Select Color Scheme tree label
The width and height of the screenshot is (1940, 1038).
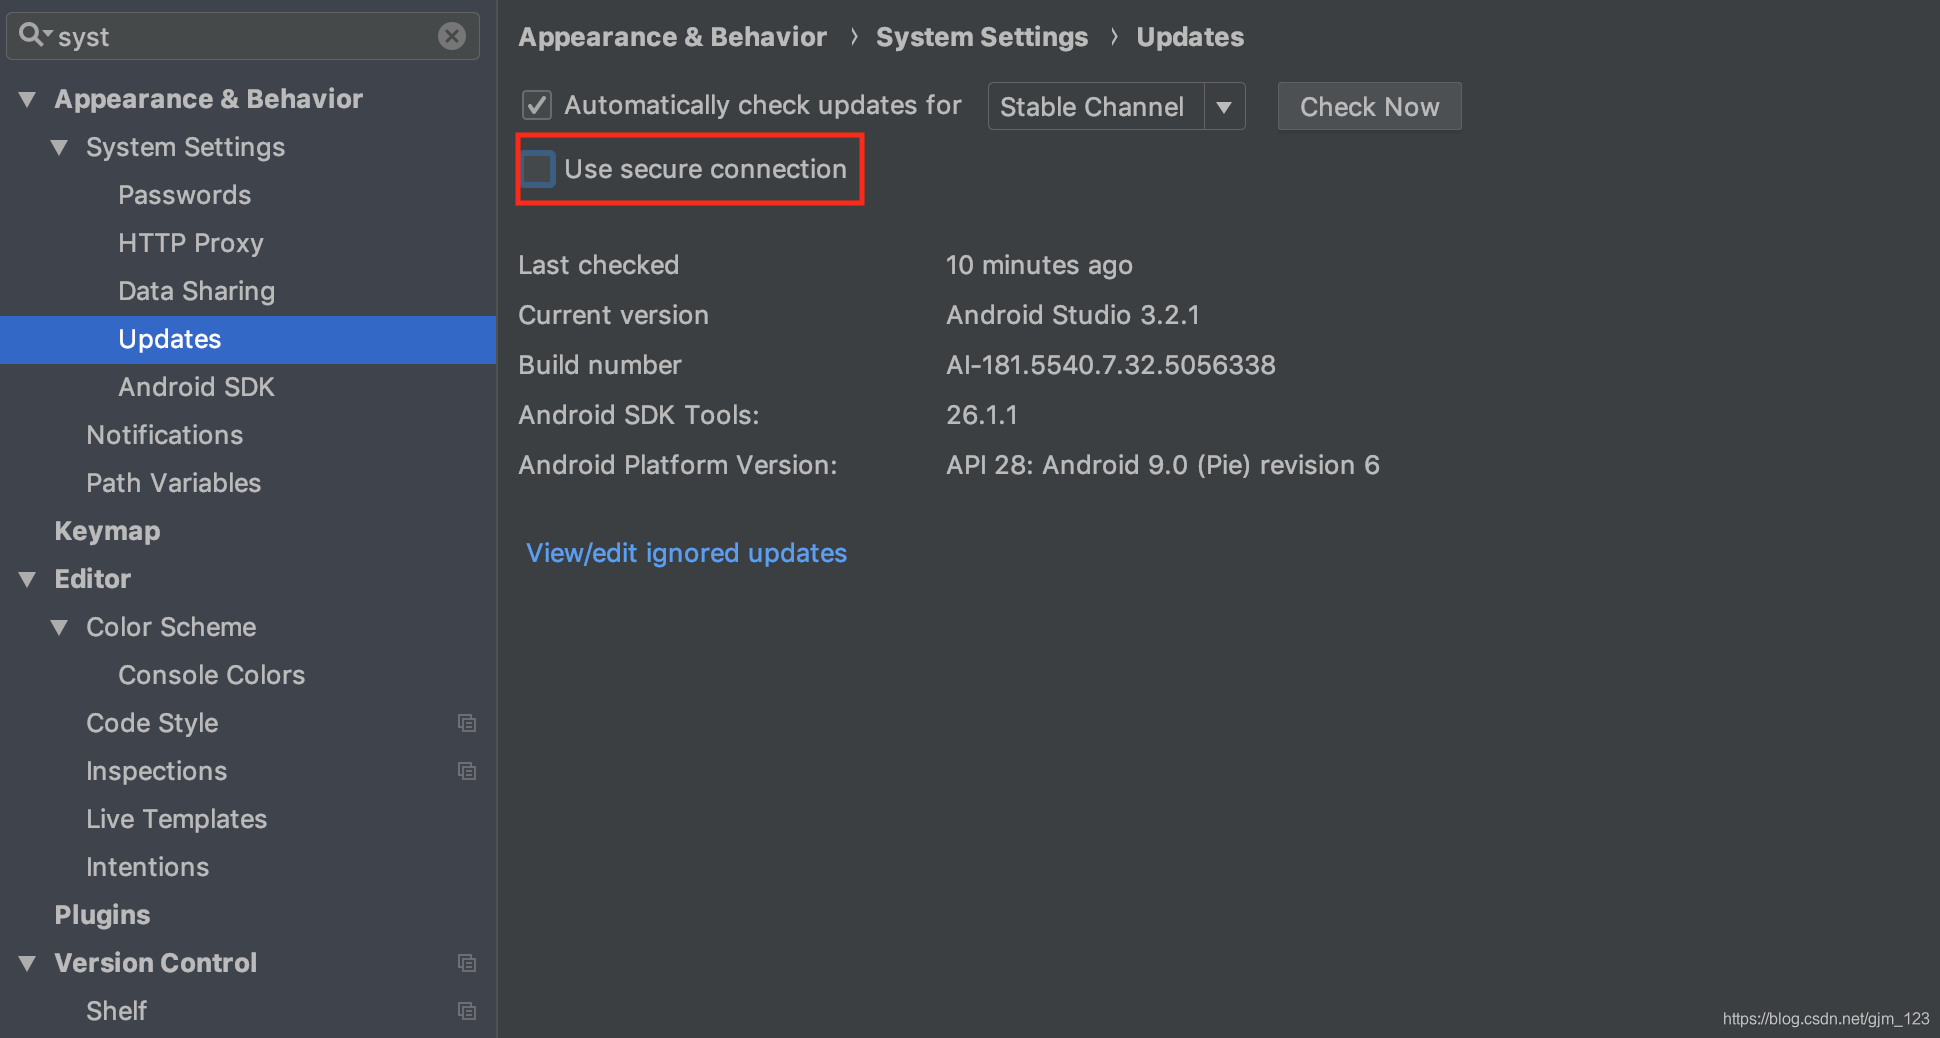pyautogui.click(x=171, y=627)
